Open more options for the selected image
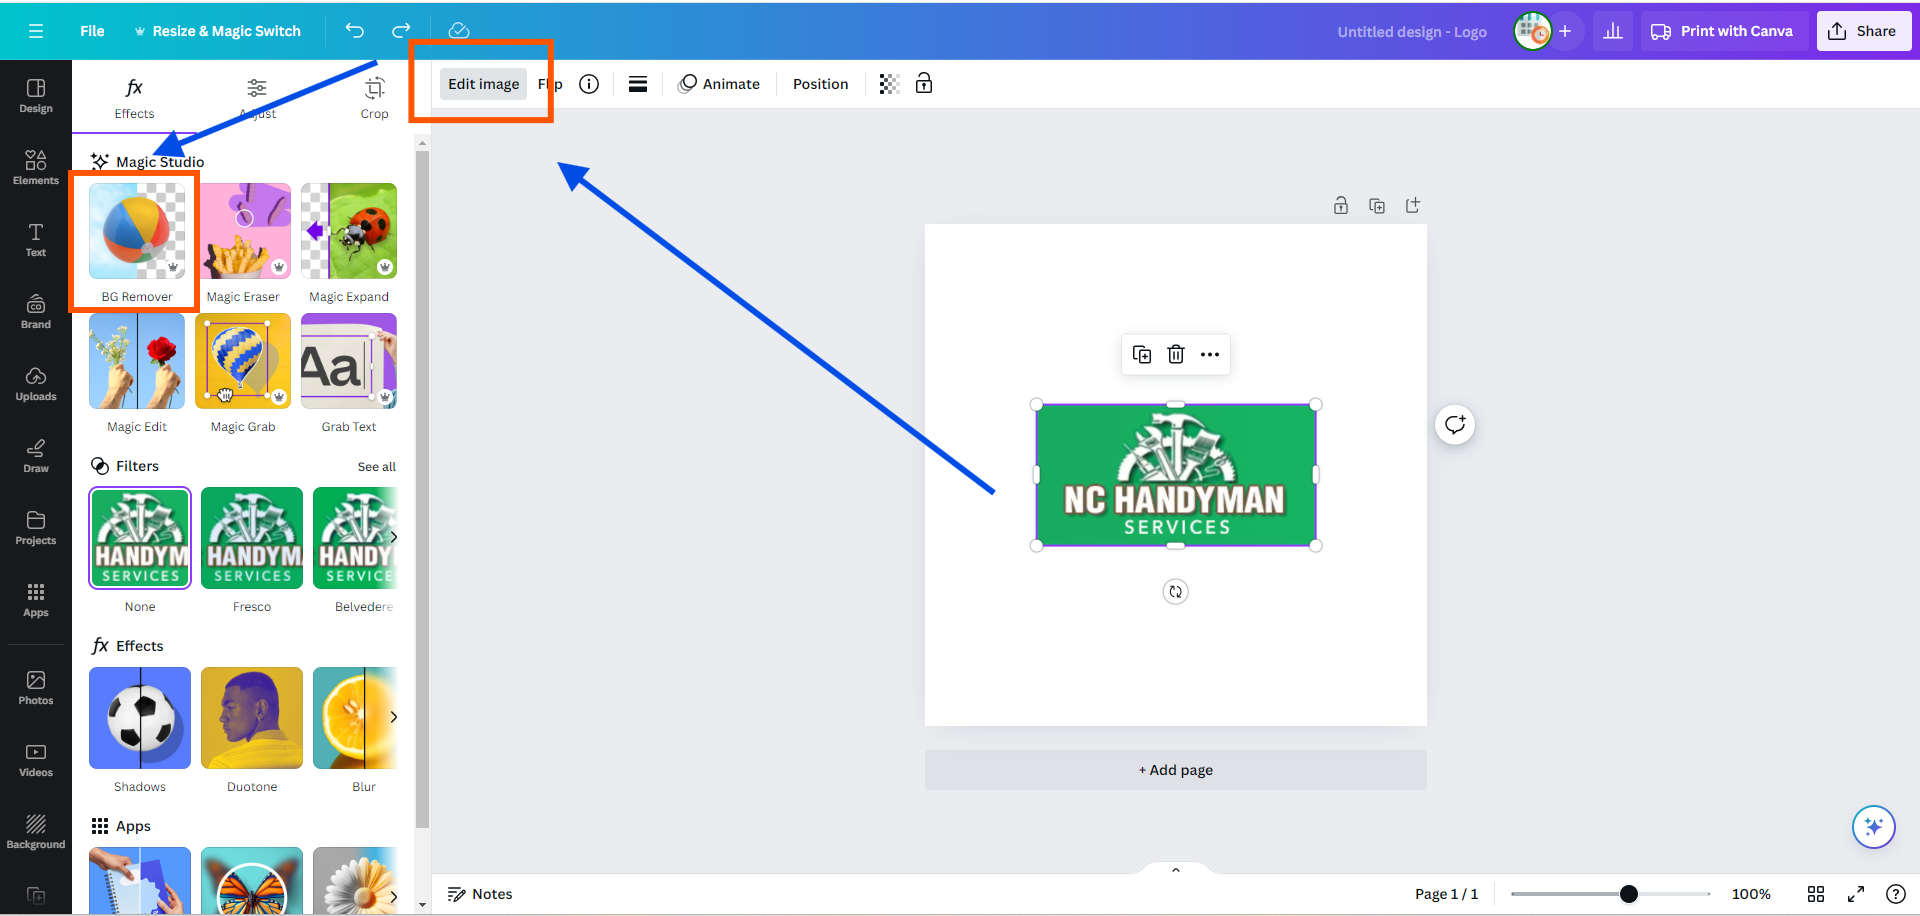Image resolution: width=1920 pixels, height=916 pixels. pos(1210,354)
